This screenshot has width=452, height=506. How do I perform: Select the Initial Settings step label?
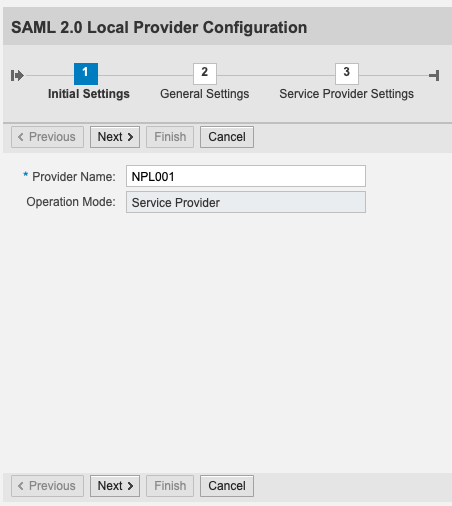tap(89, 94)
